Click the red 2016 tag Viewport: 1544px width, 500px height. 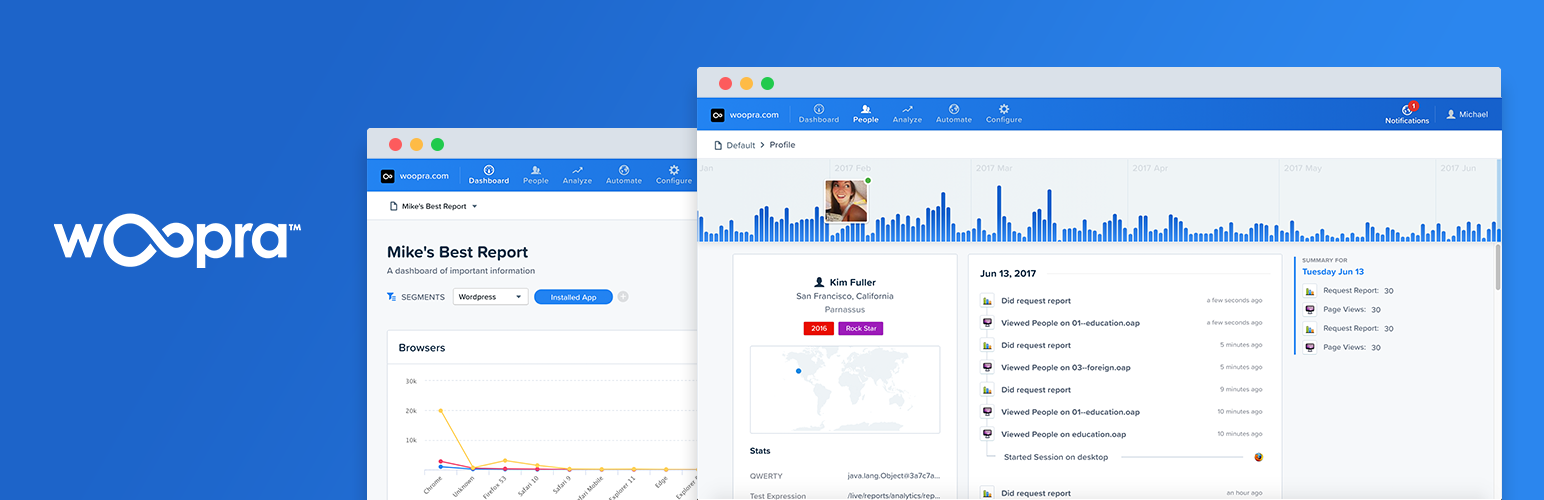point(818,328)
